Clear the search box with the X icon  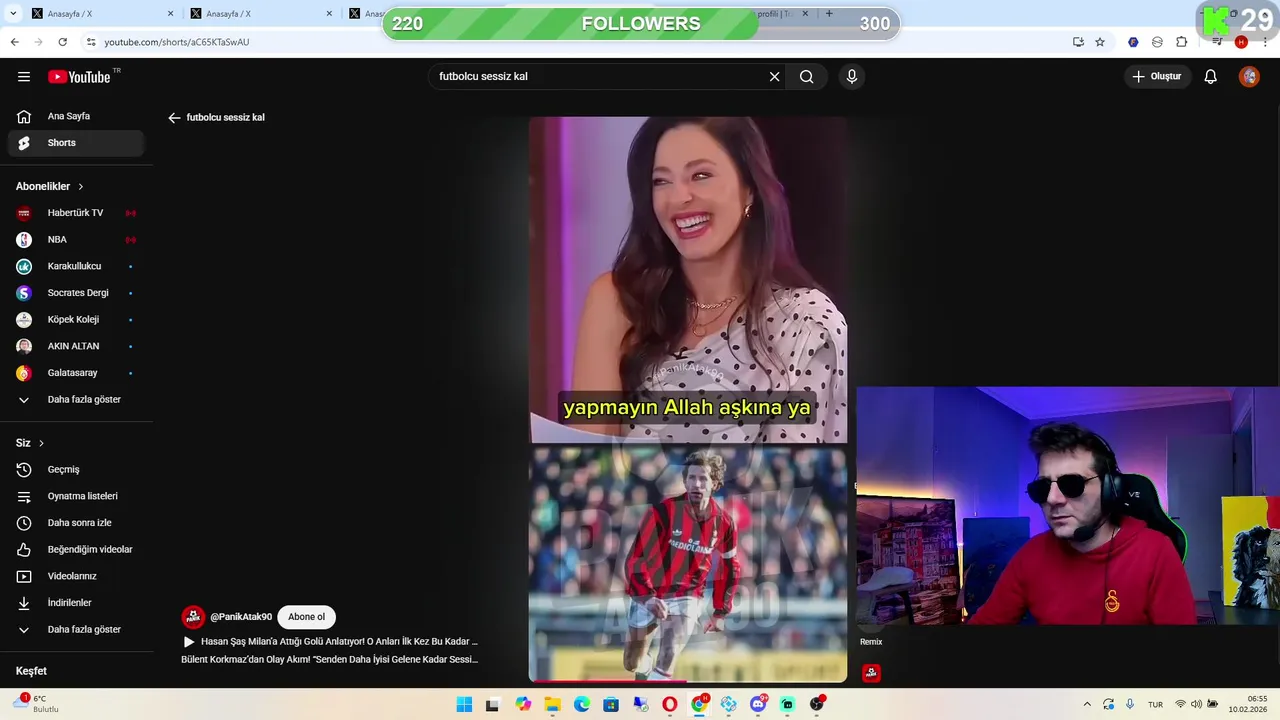774,77
